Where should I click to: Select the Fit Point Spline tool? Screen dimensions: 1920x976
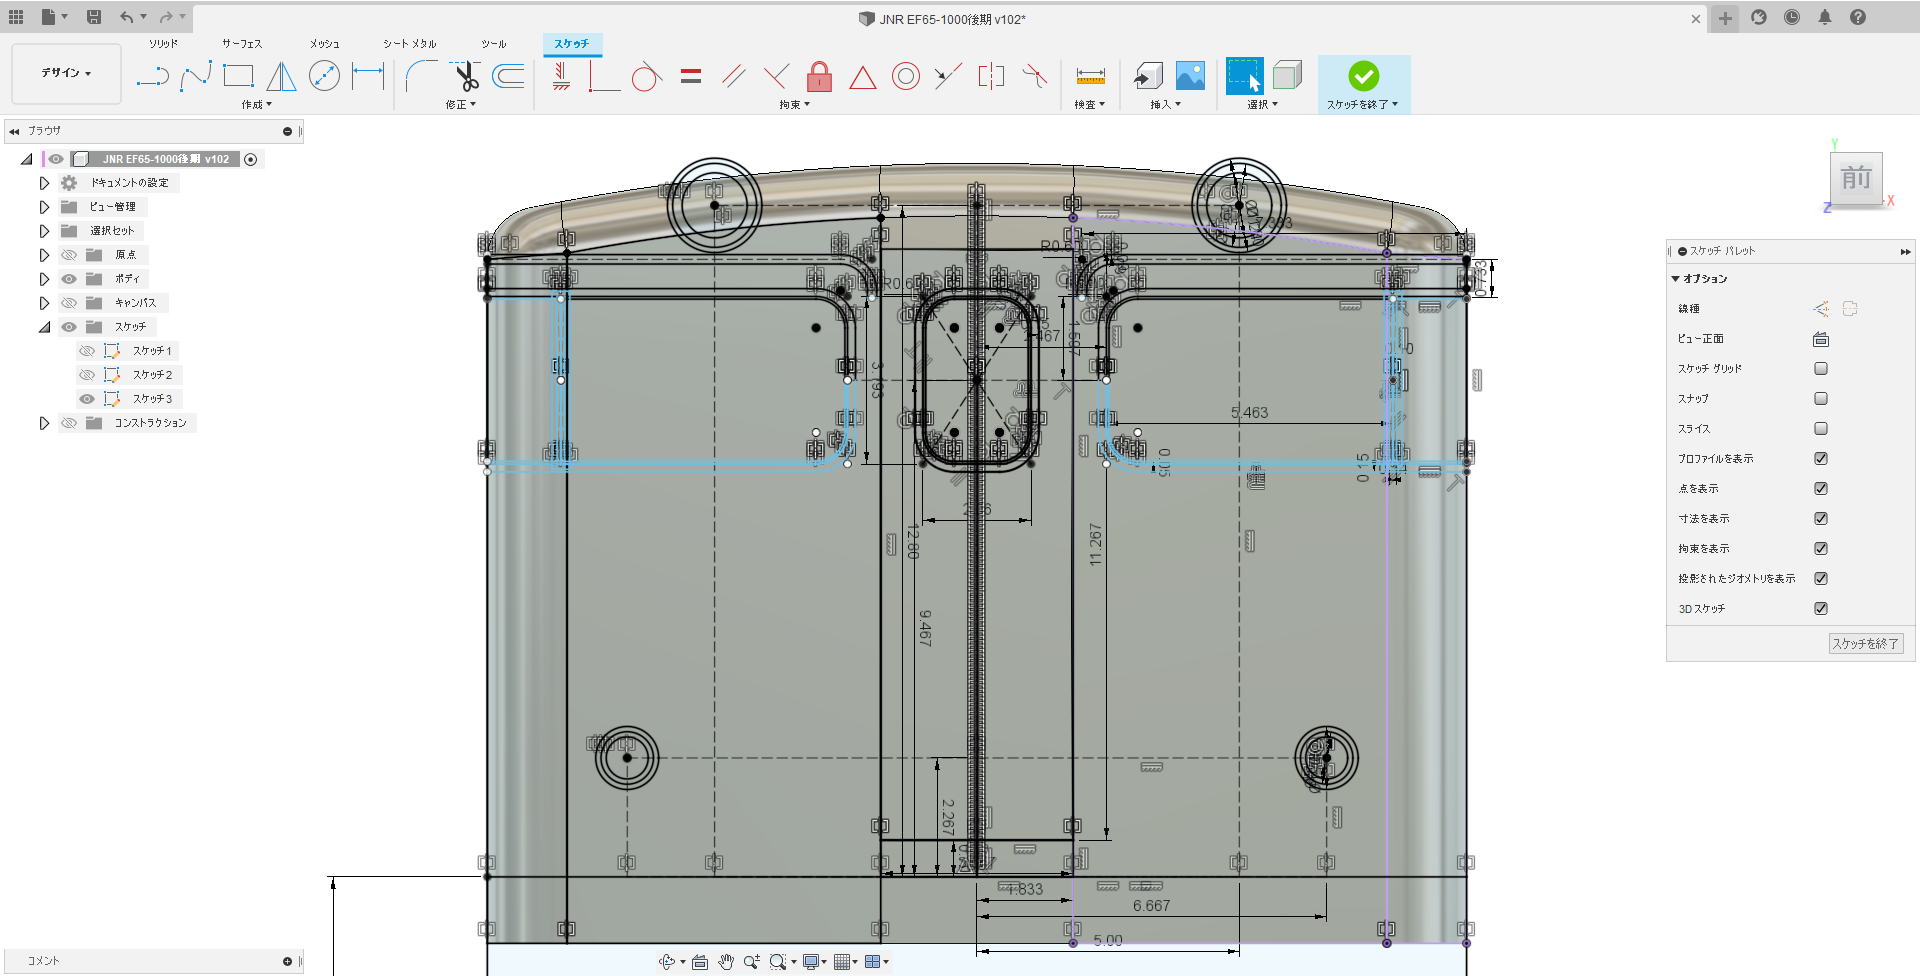coord(195,76)
